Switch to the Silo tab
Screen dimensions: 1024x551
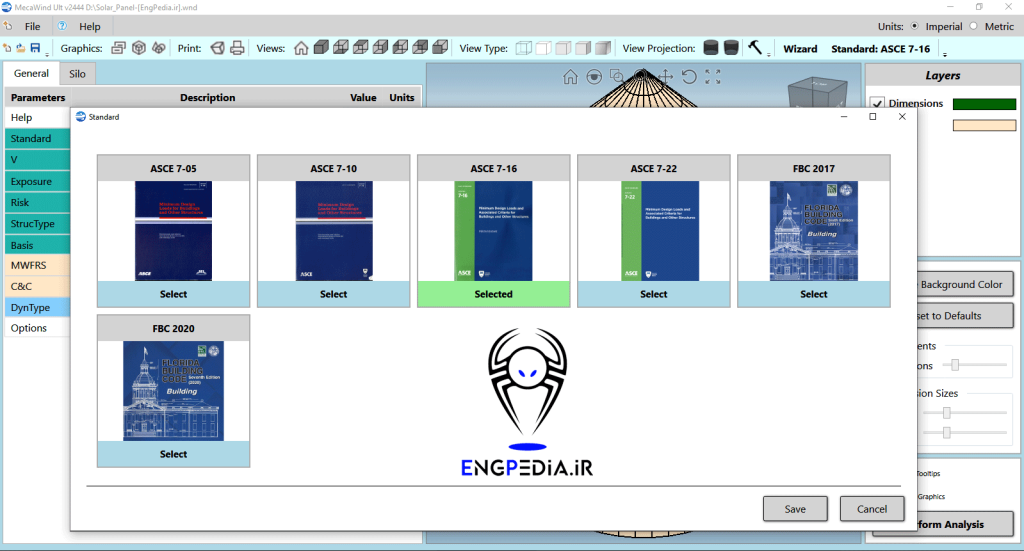click(x=77, y=74)
